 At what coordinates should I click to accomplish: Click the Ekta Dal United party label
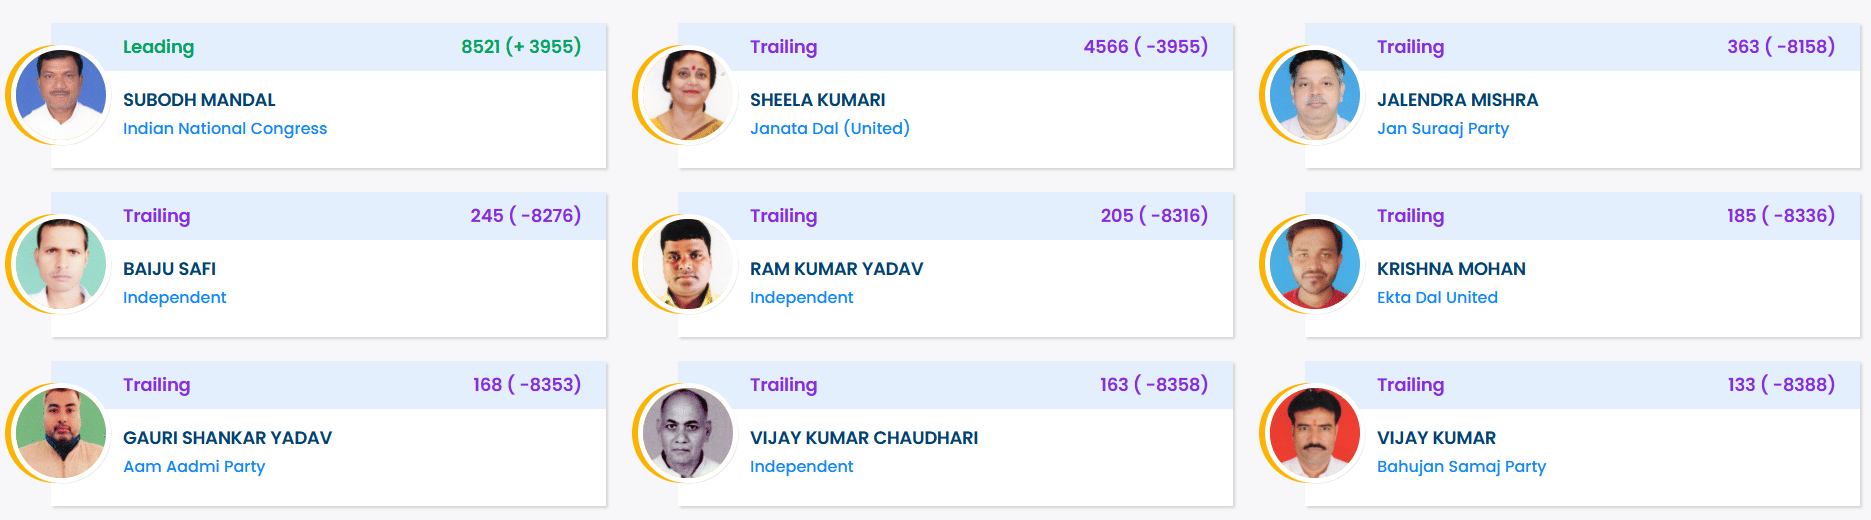(1437, 297)
